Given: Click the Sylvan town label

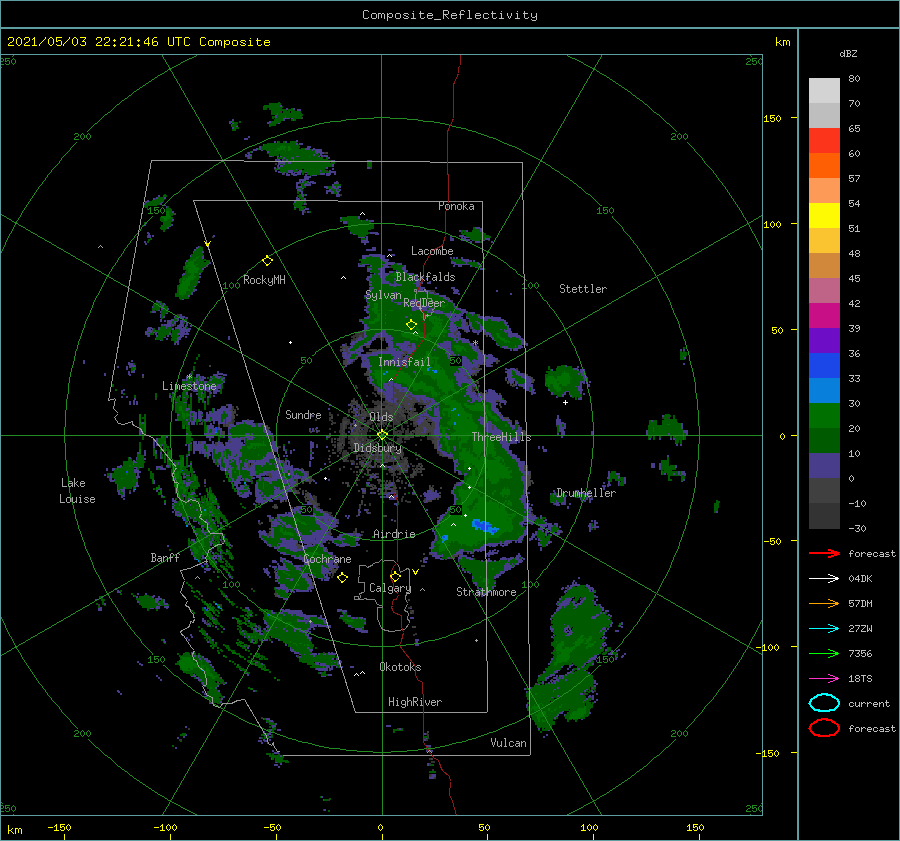Looking at the screenshot, I should (383, 295).
